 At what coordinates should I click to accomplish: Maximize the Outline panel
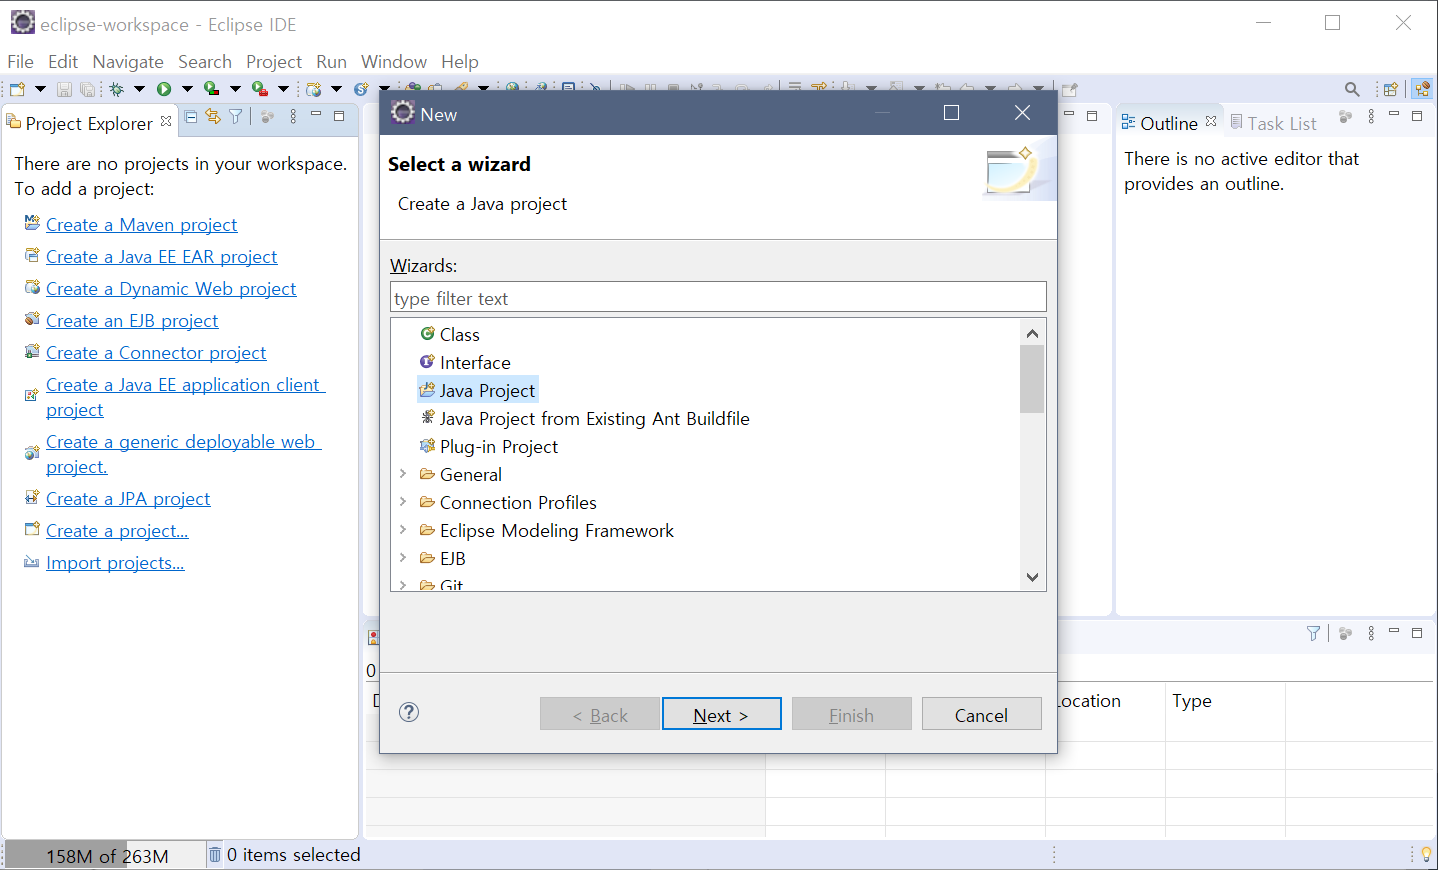(x=1417, y=116)
